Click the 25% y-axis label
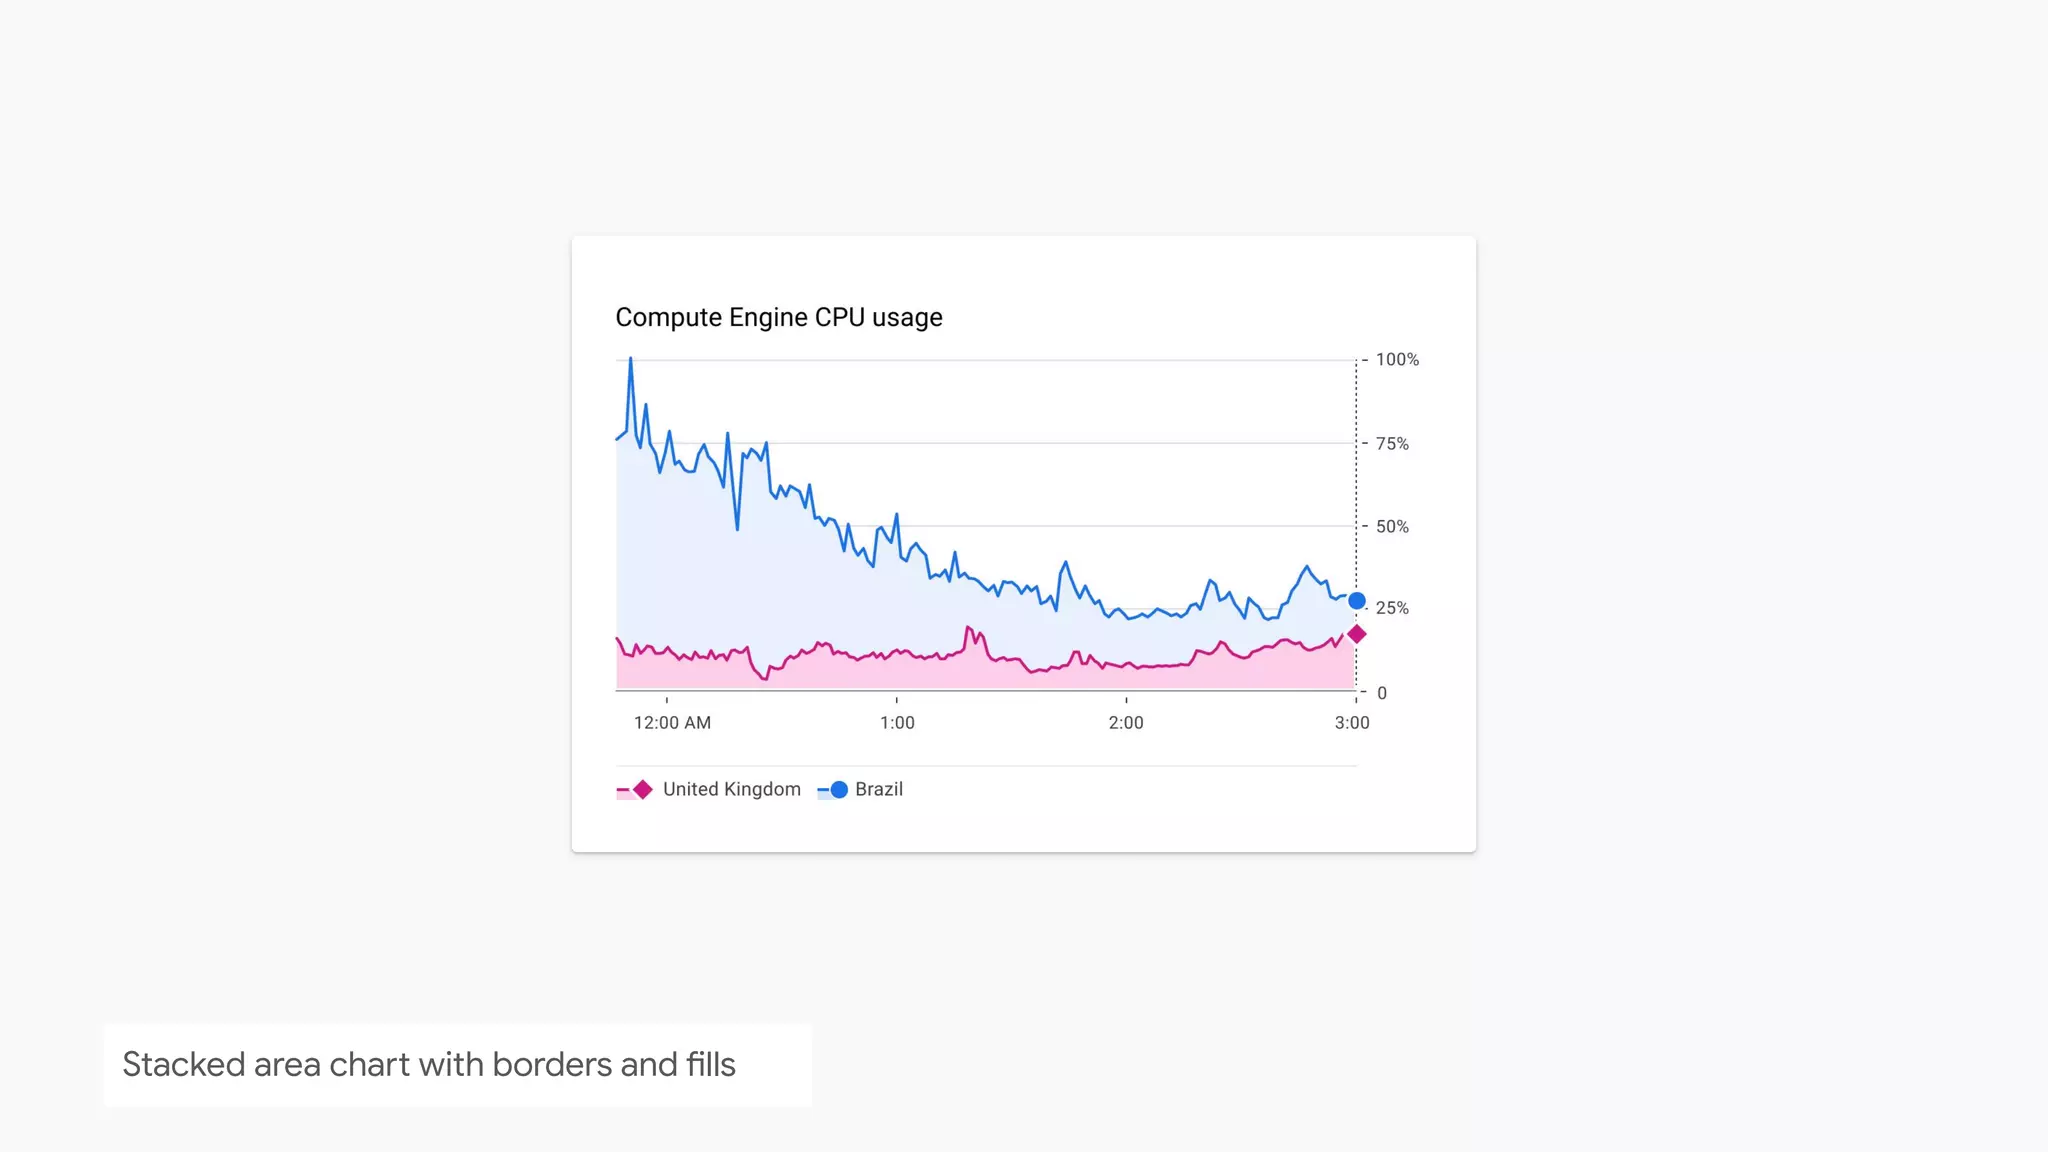 click(x=1391, y=608)
